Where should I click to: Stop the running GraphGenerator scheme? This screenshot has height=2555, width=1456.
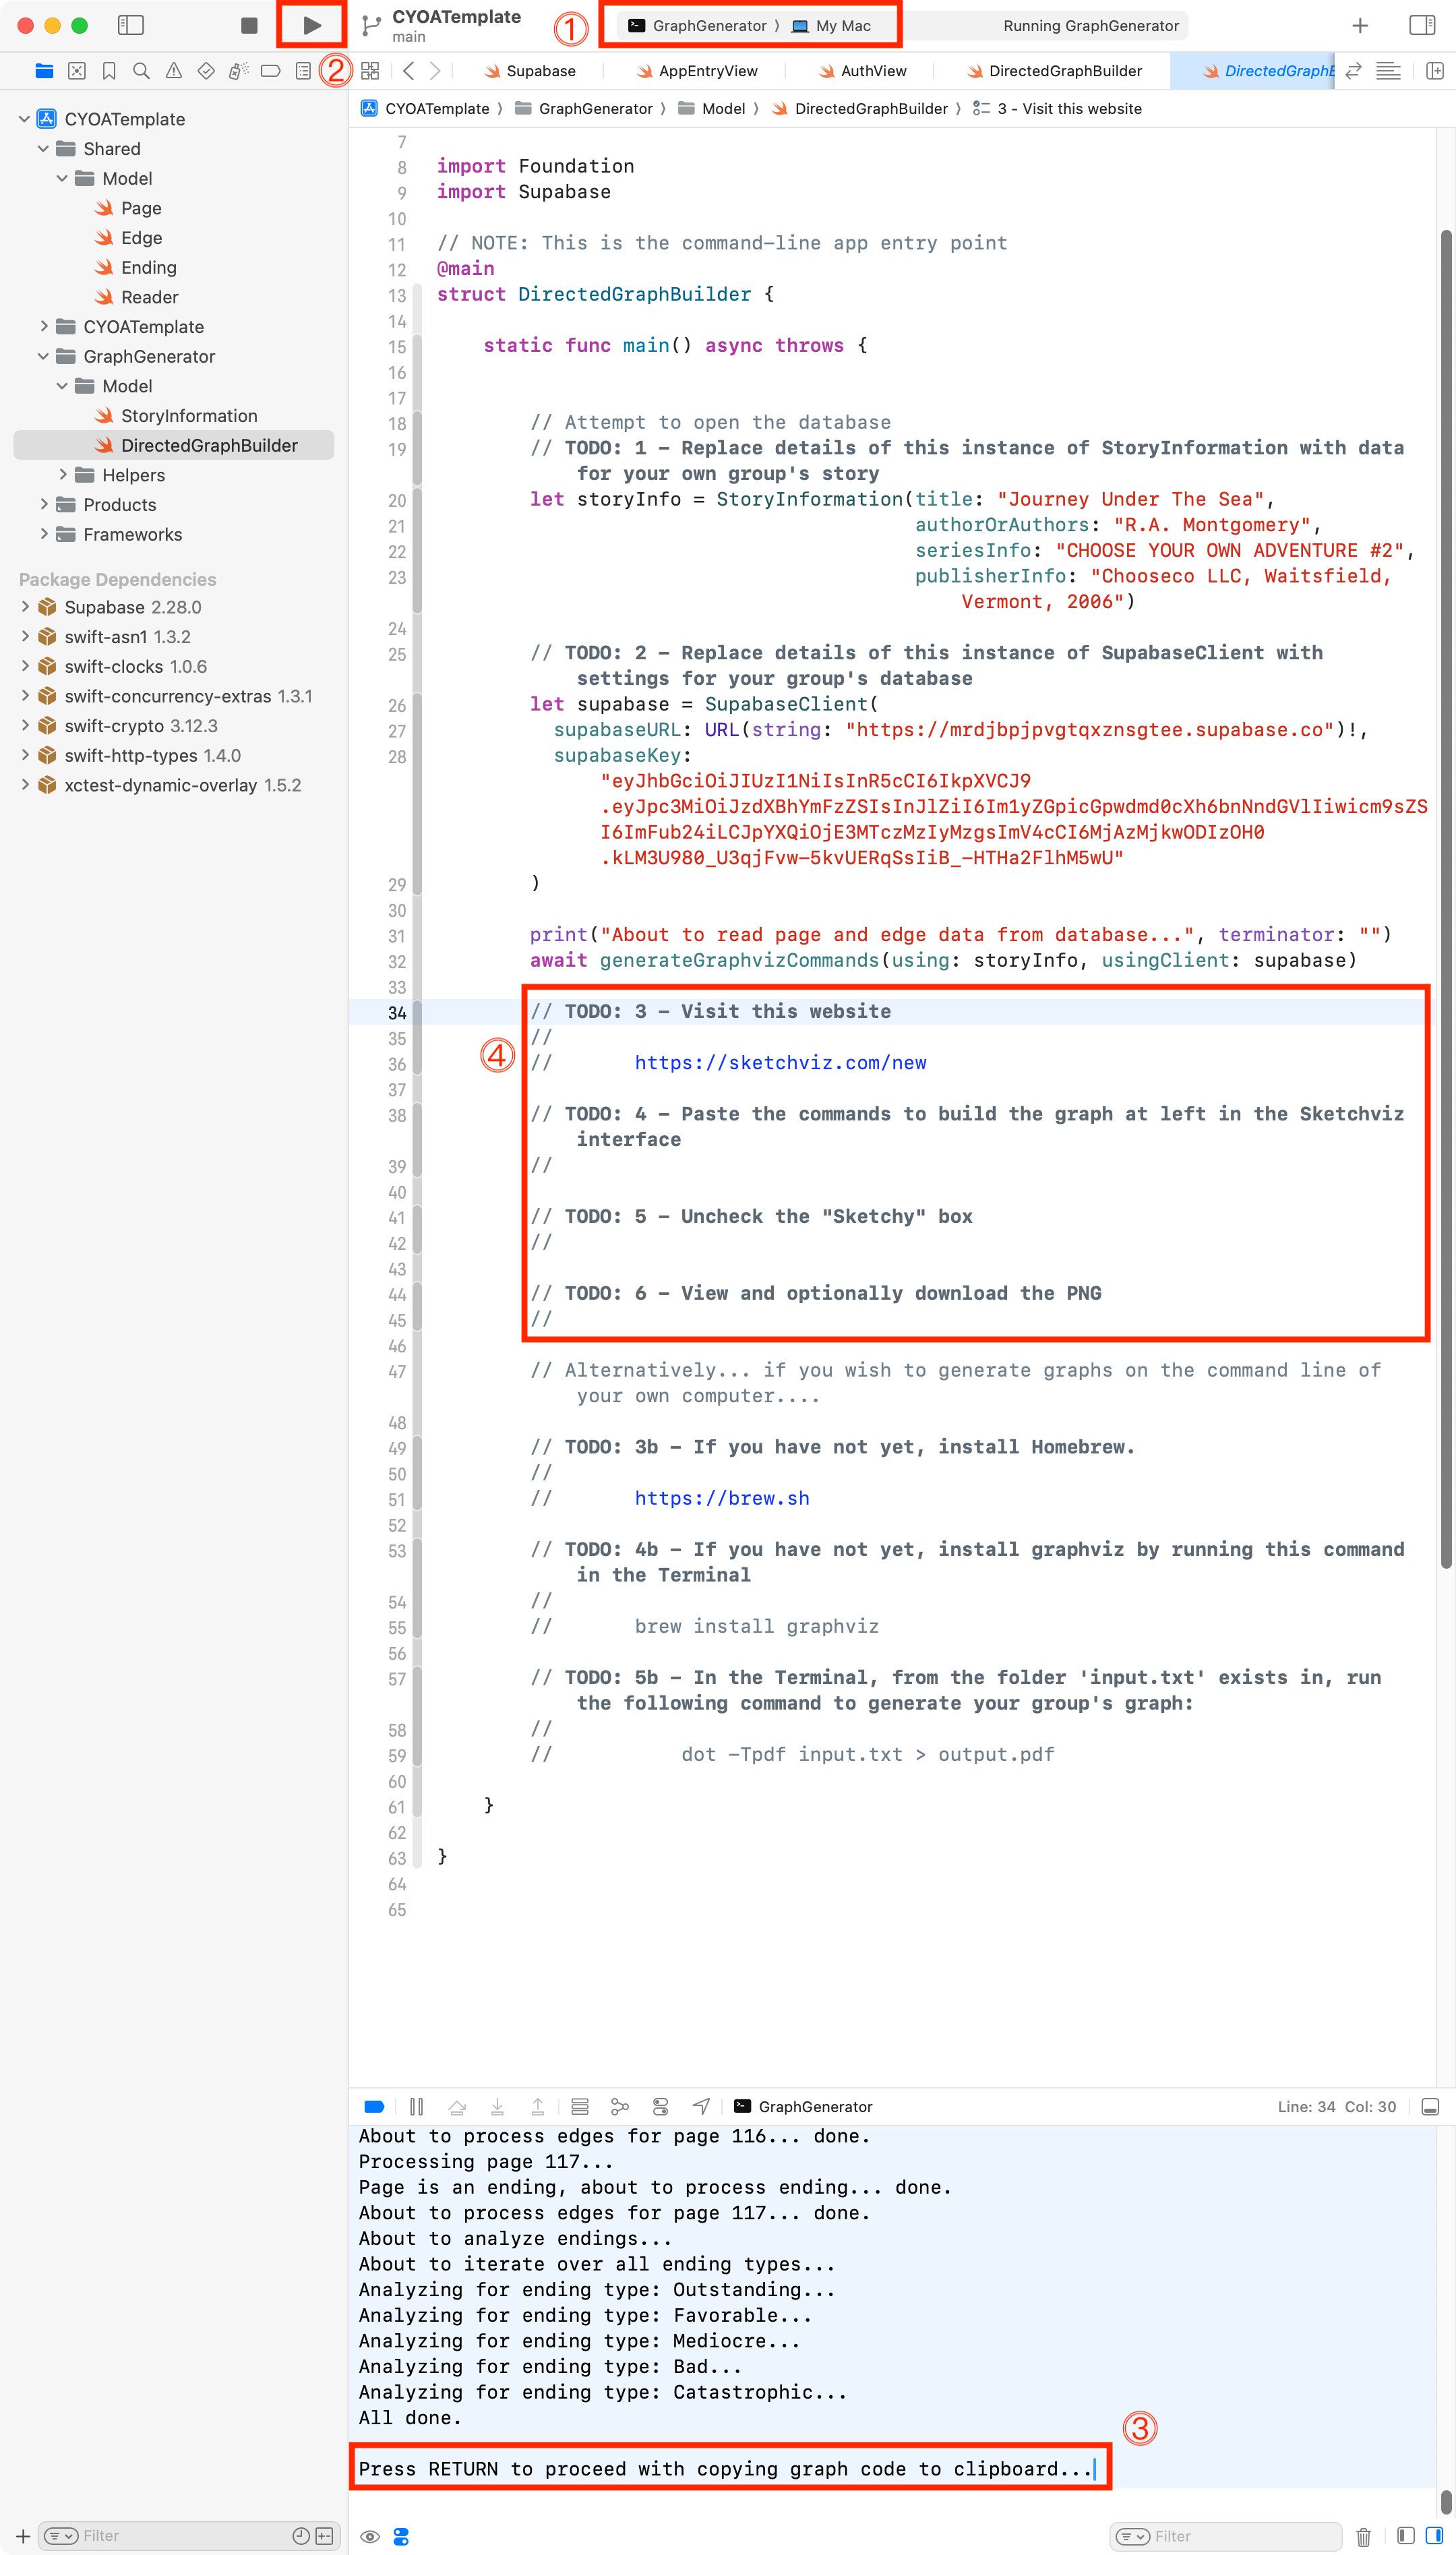click(x=250, y=25)
